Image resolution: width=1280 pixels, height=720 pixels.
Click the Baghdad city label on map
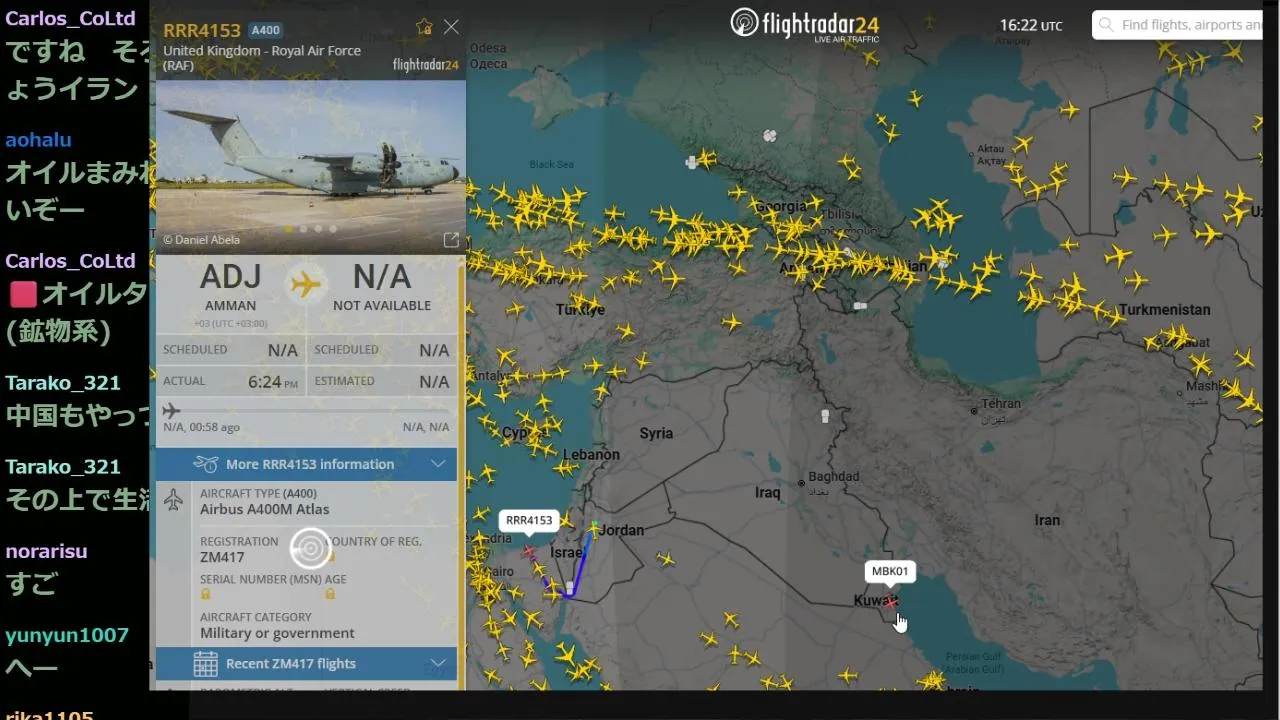(x=834, y=477)
